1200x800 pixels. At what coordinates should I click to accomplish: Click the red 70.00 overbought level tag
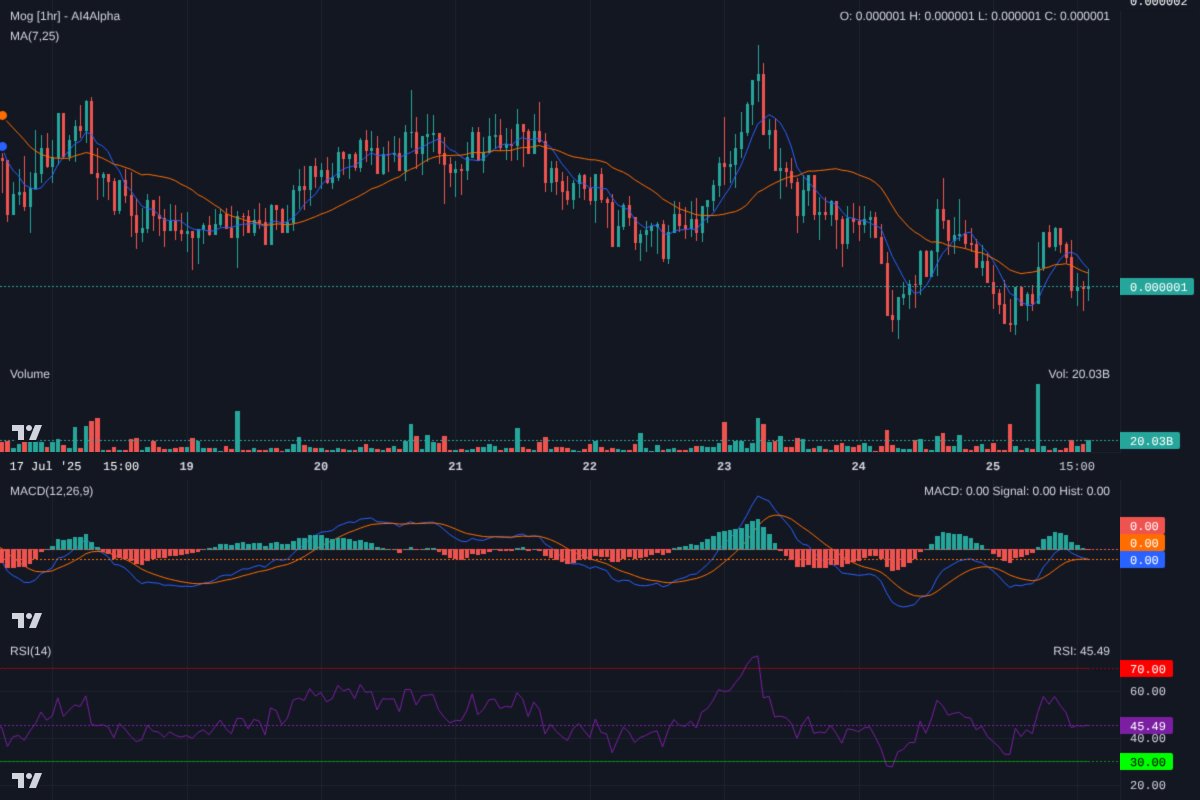[1146, 669]
